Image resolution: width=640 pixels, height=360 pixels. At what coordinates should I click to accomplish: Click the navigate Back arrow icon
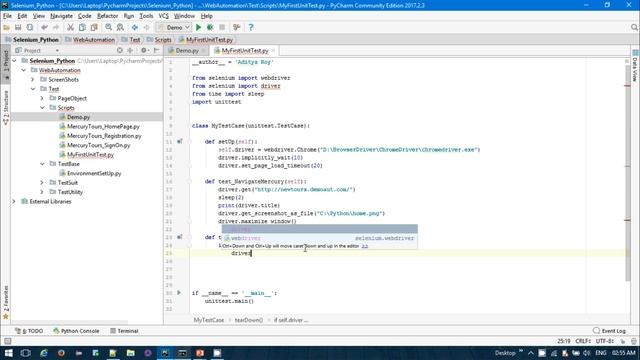135,27
